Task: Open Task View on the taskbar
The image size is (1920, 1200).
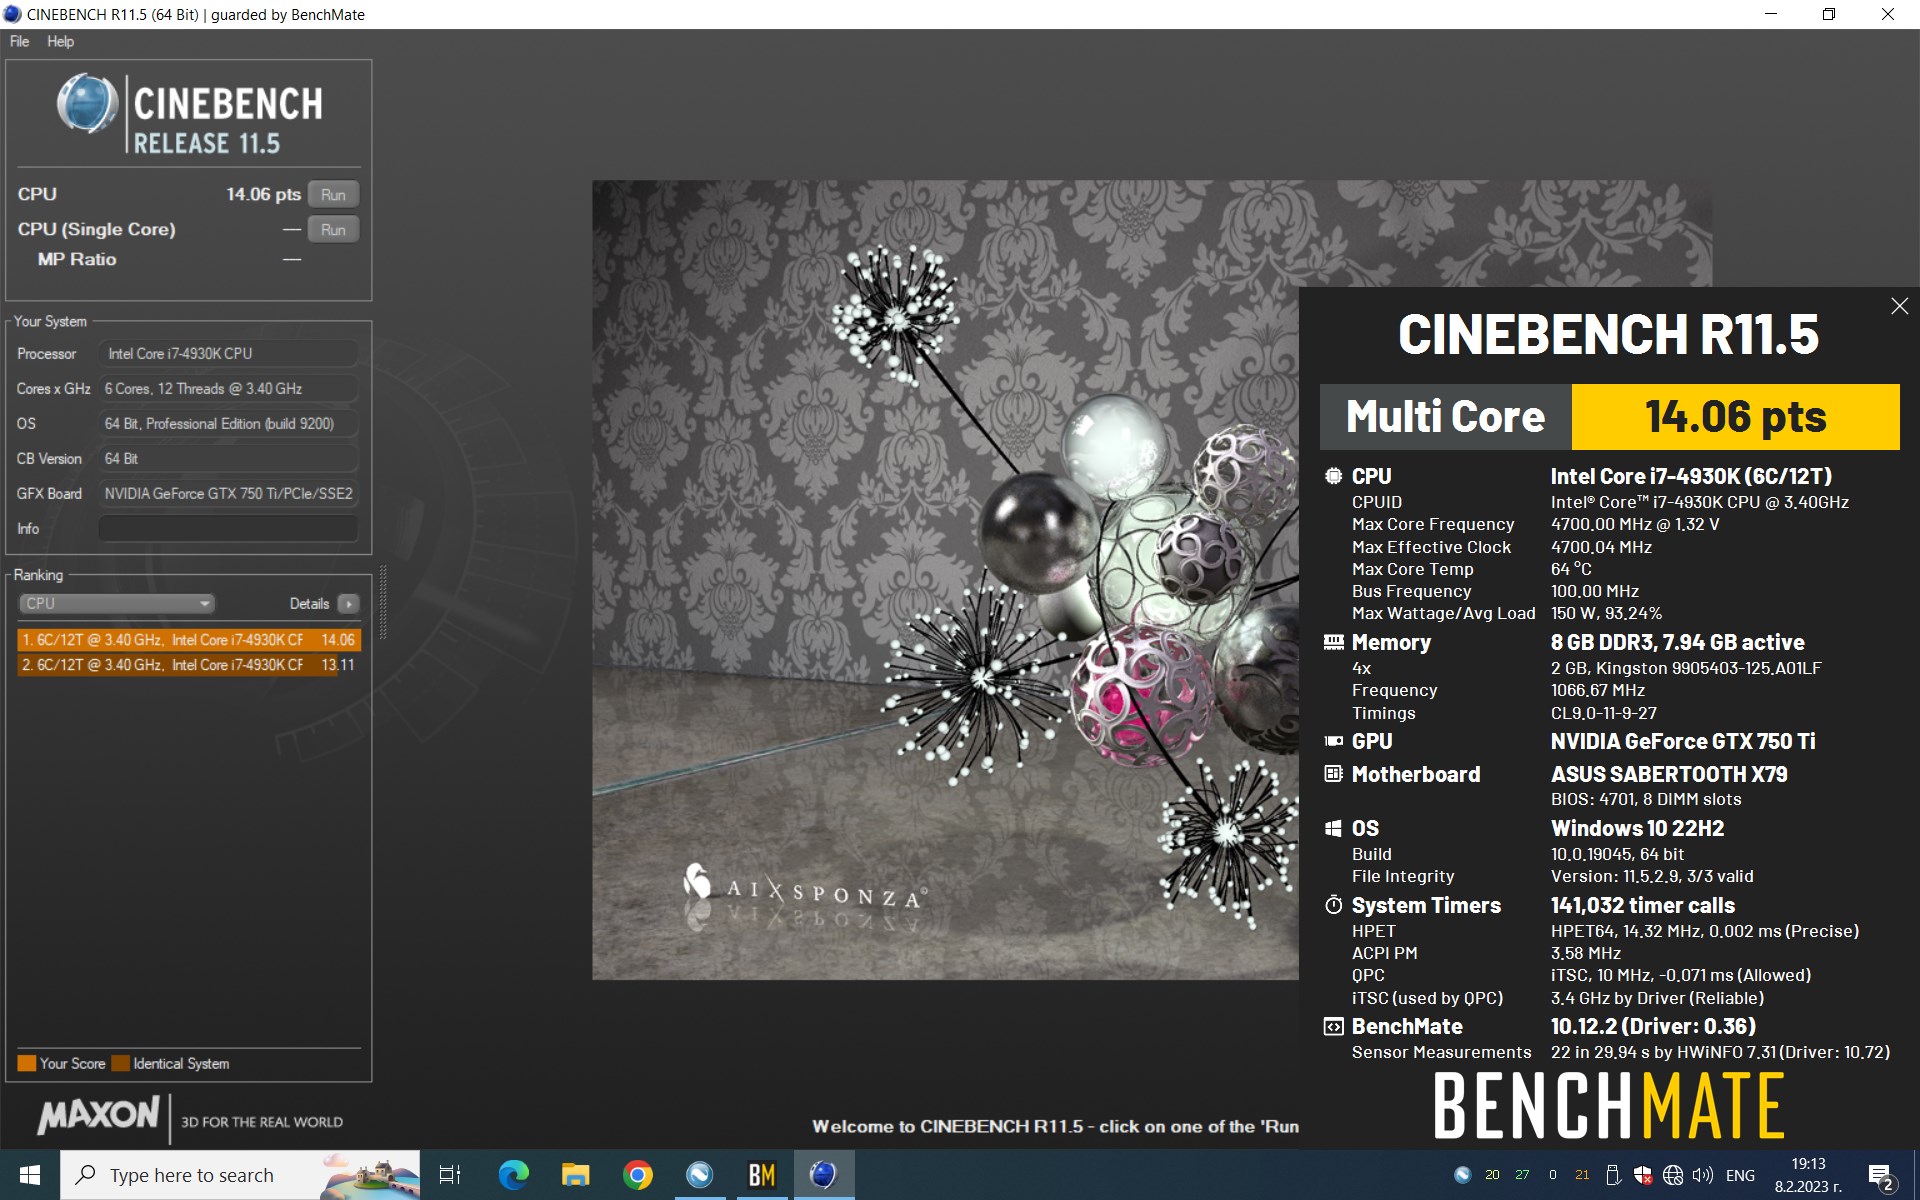Action: [450, 1175]
